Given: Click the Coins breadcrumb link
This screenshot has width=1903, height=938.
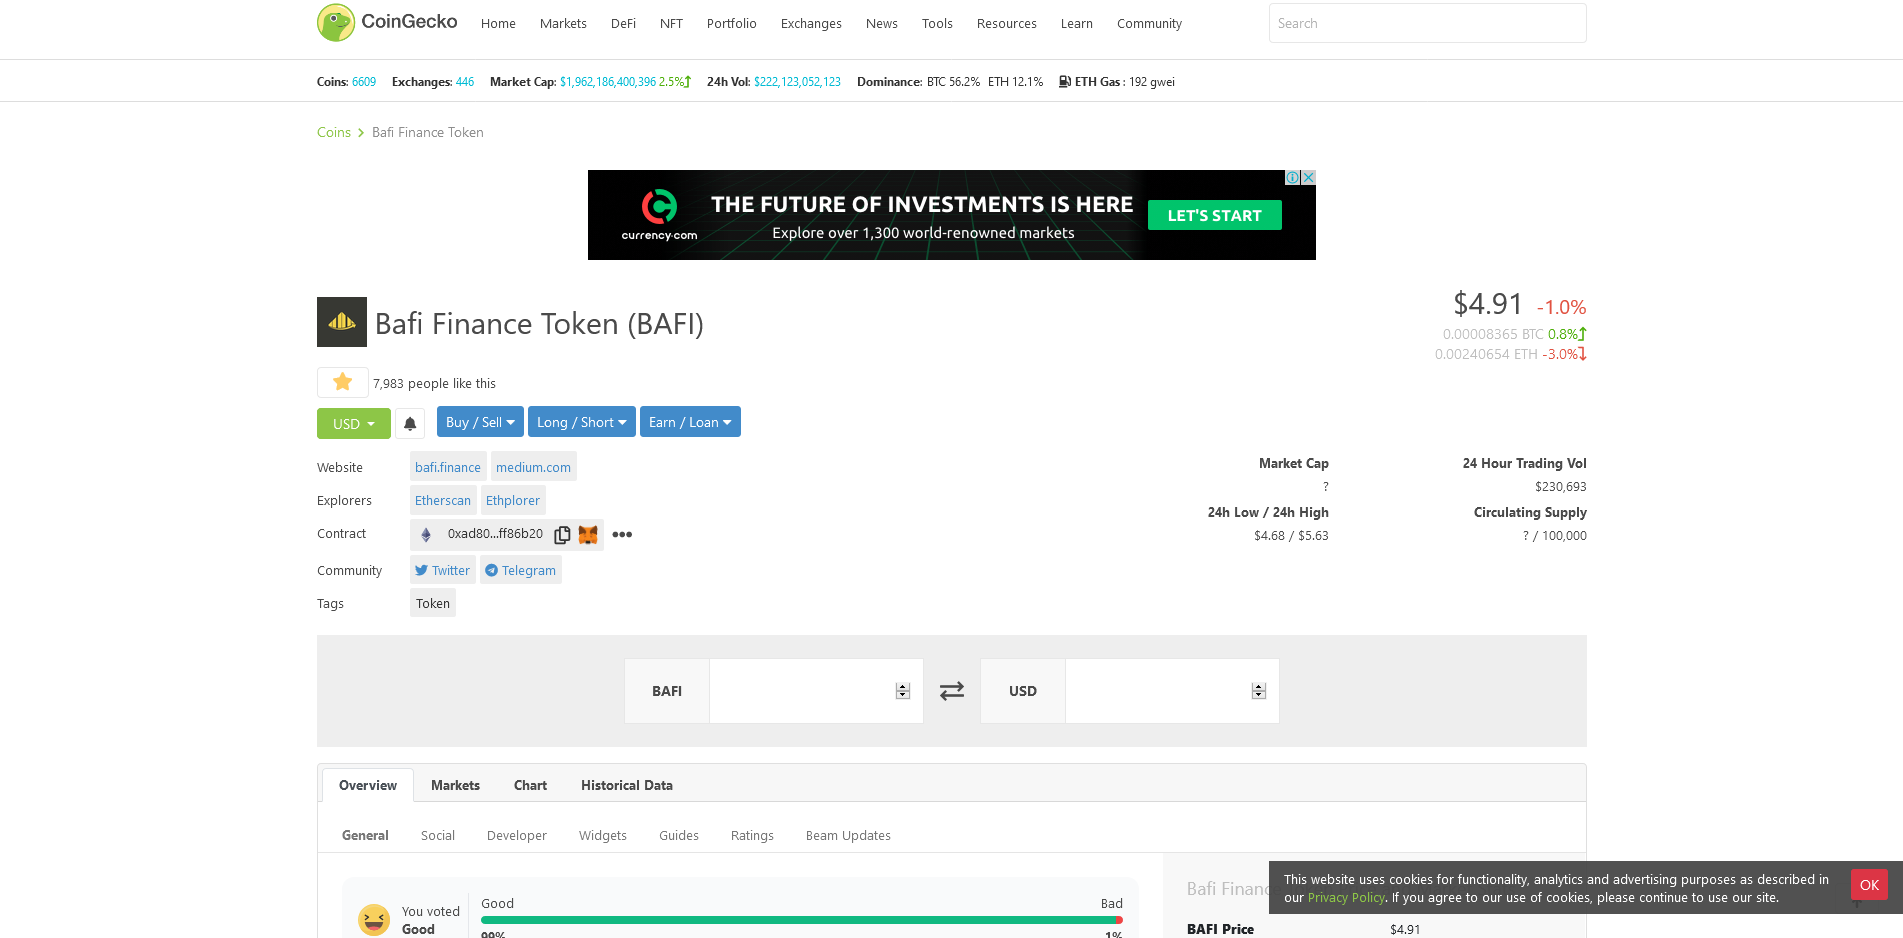Looking at the screenshot, I should (334, 132).
